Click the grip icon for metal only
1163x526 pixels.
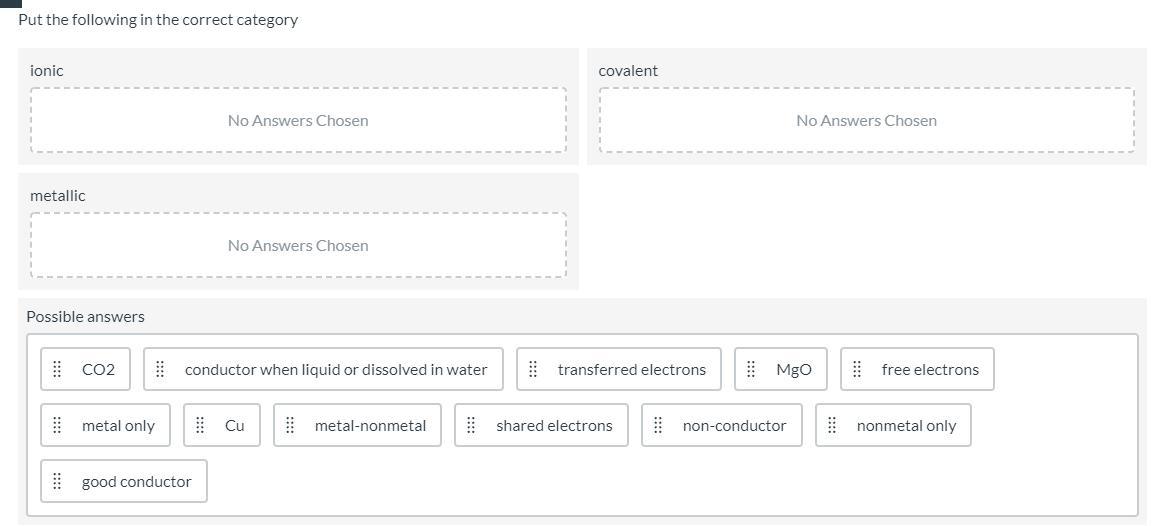coord(57,425)
